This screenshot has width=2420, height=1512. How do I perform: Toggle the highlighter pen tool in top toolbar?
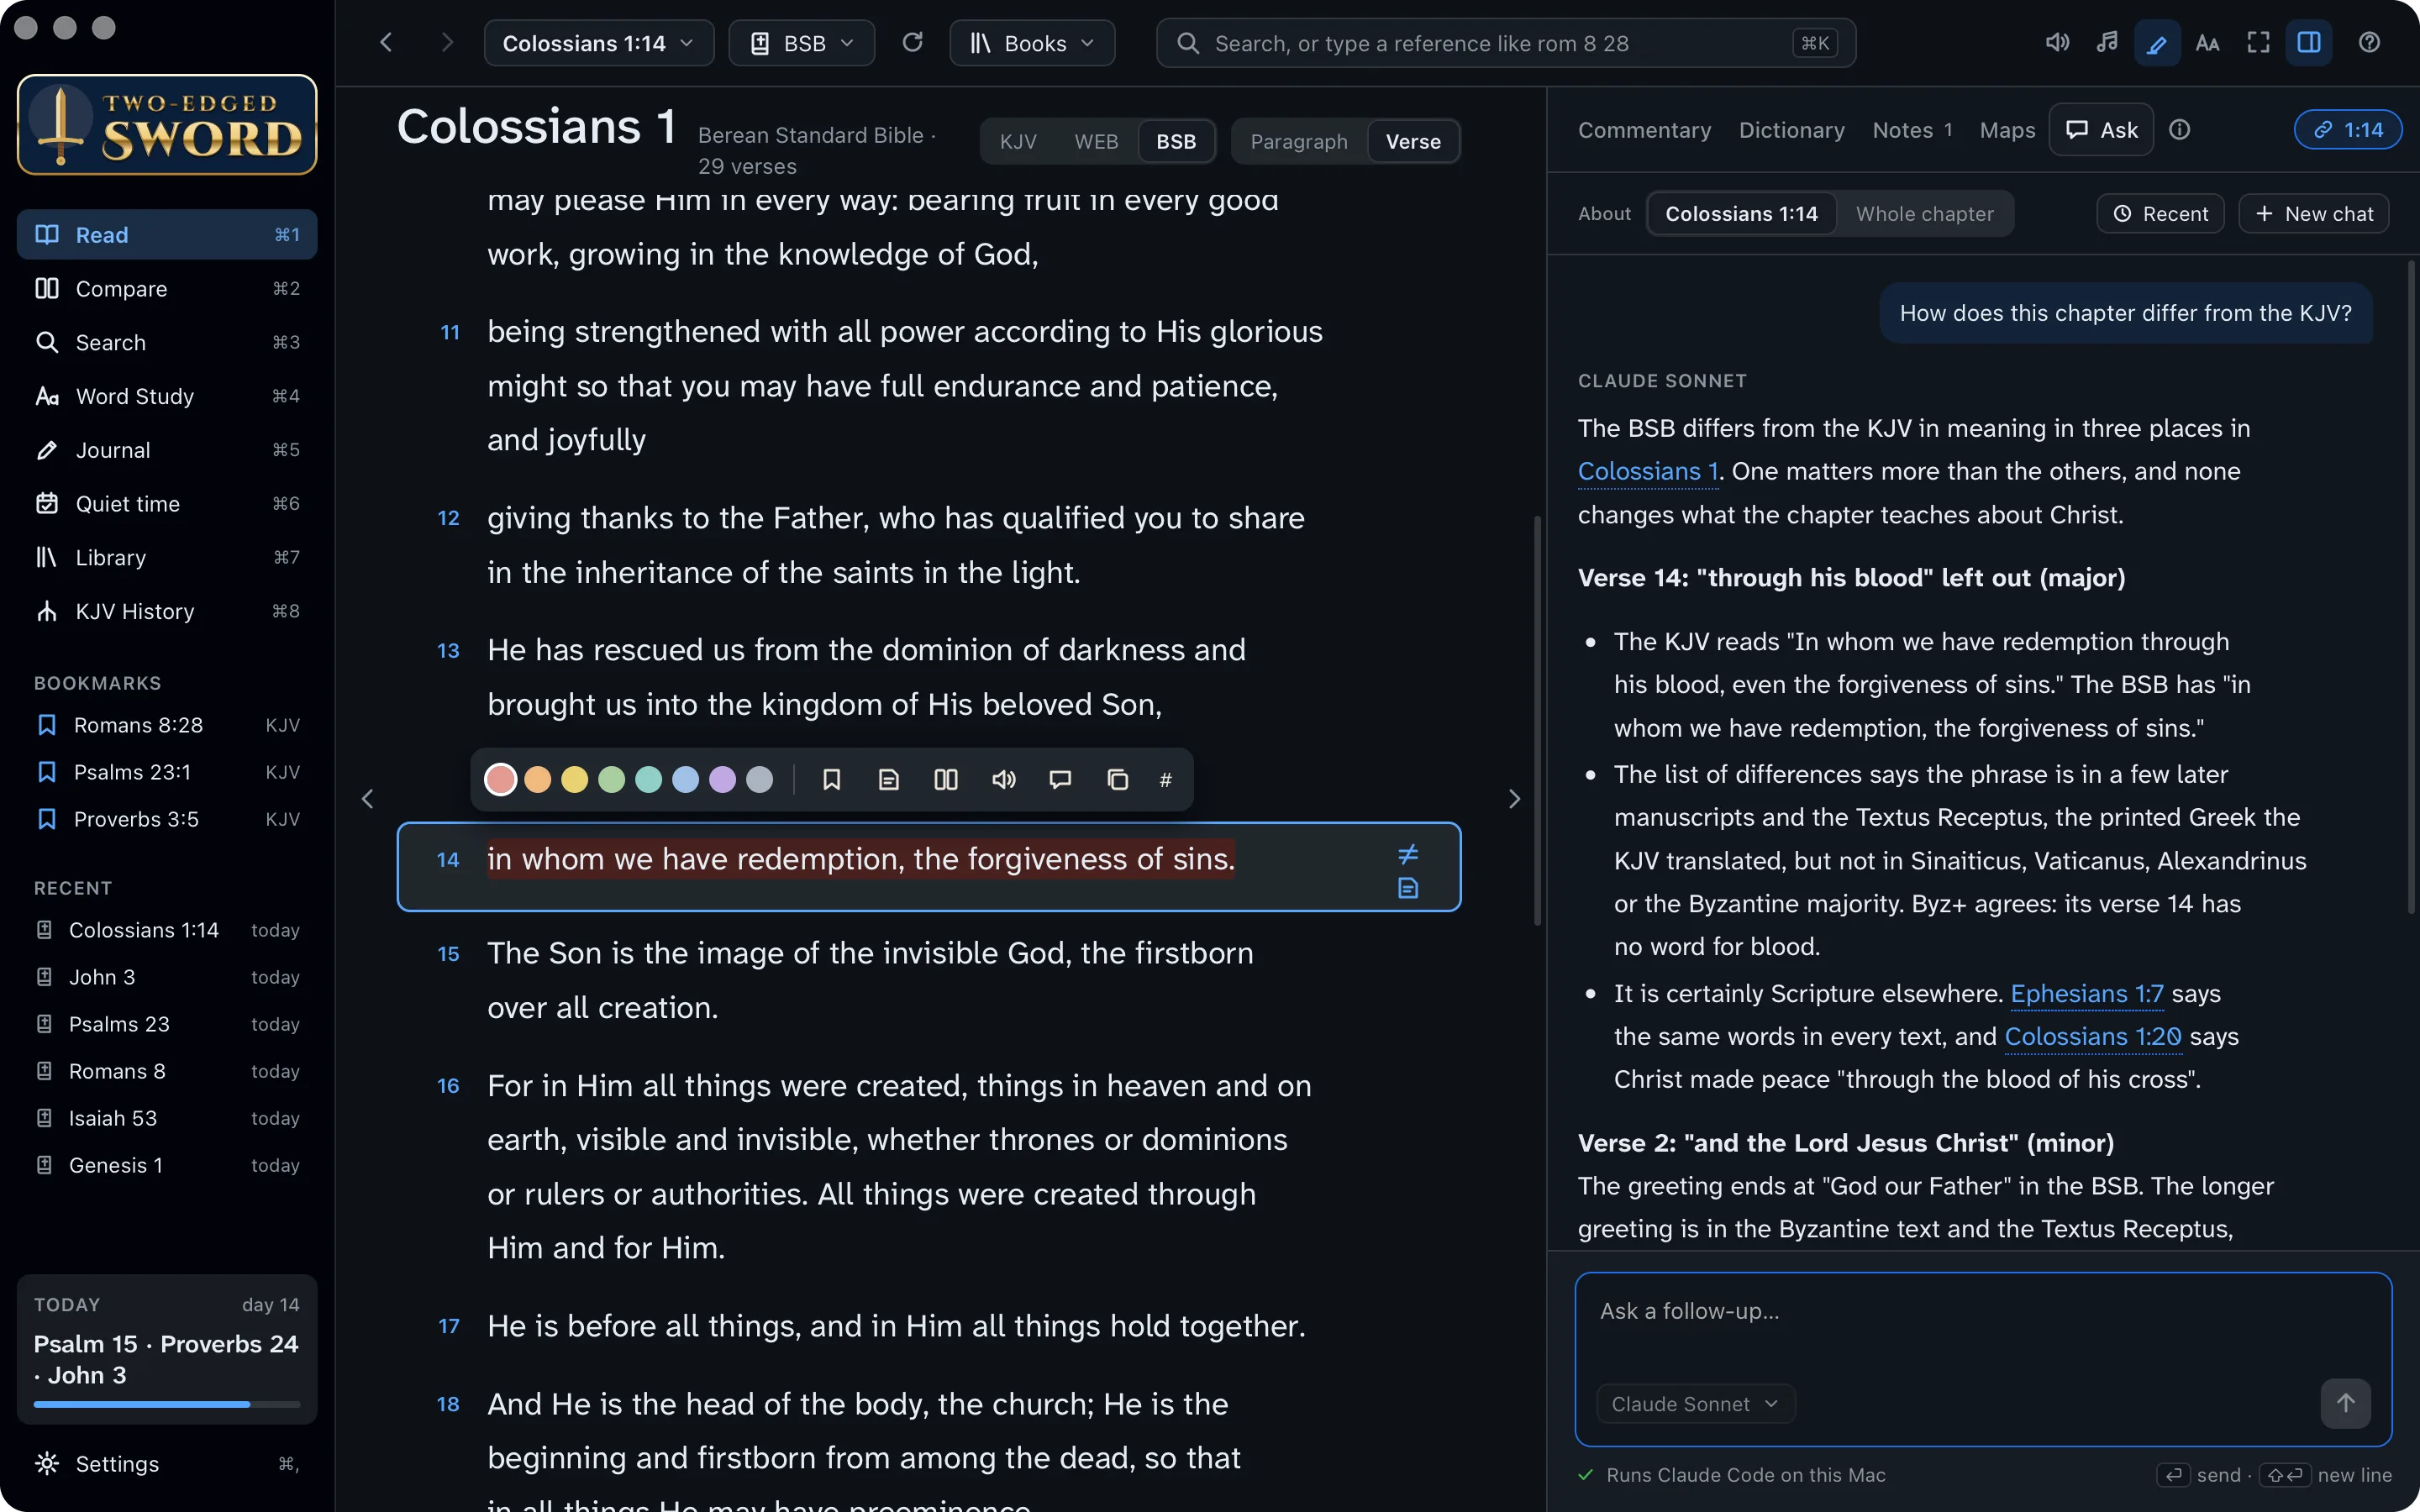click(2157, 43)
